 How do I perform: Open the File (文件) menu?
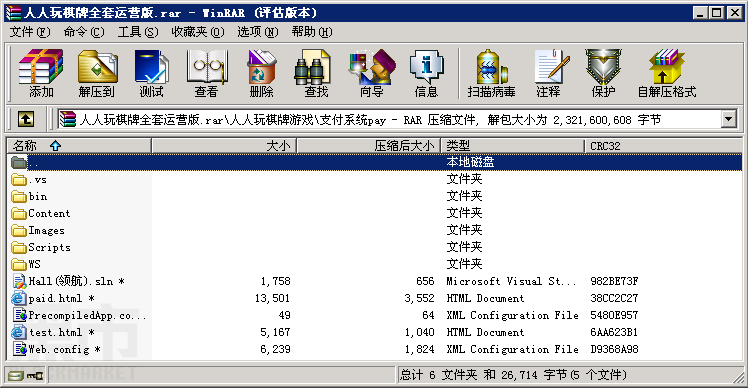point(30,32)
